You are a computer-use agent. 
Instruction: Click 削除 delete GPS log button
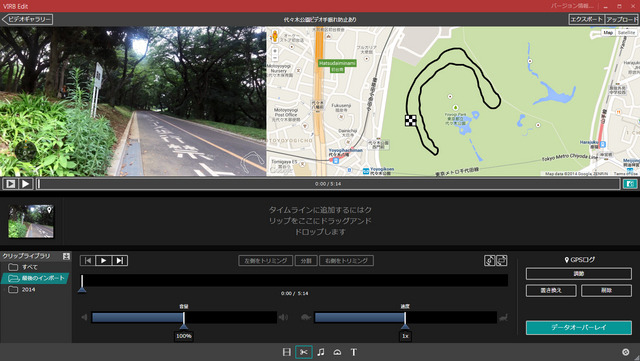(607, 290)
